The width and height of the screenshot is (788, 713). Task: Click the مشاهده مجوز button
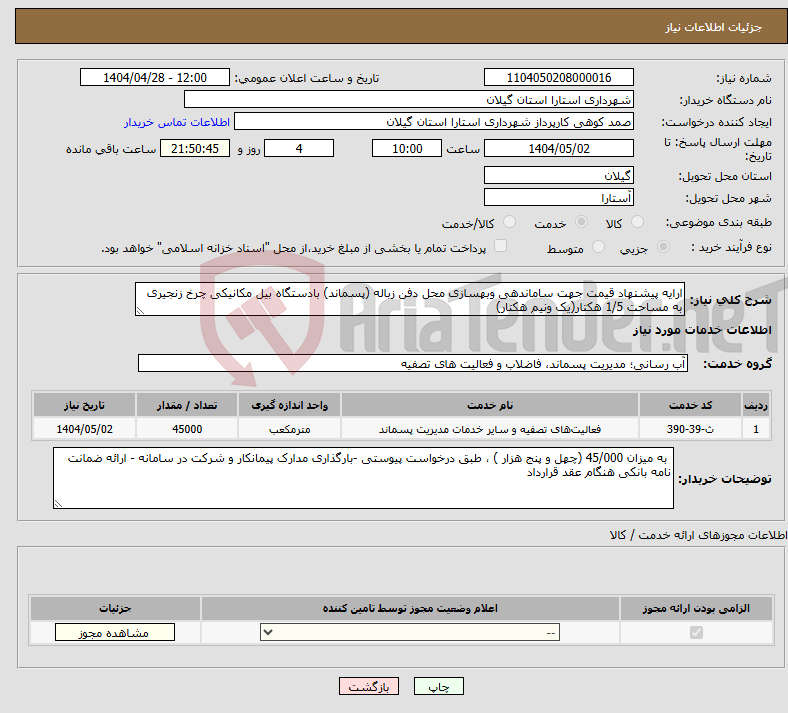pyautogui.click(x=115, y=632)
